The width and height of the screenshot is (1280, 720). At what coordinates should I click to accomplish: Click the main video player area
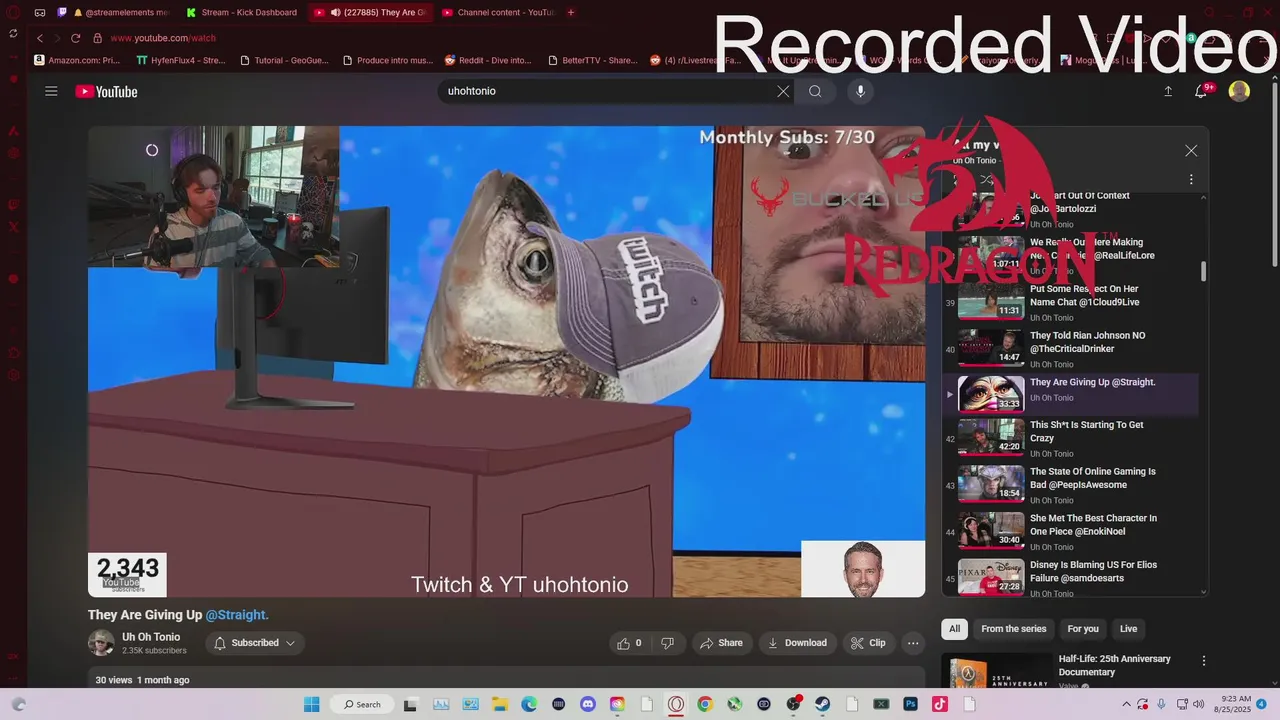pyautogui.click(x=506, y=361)
